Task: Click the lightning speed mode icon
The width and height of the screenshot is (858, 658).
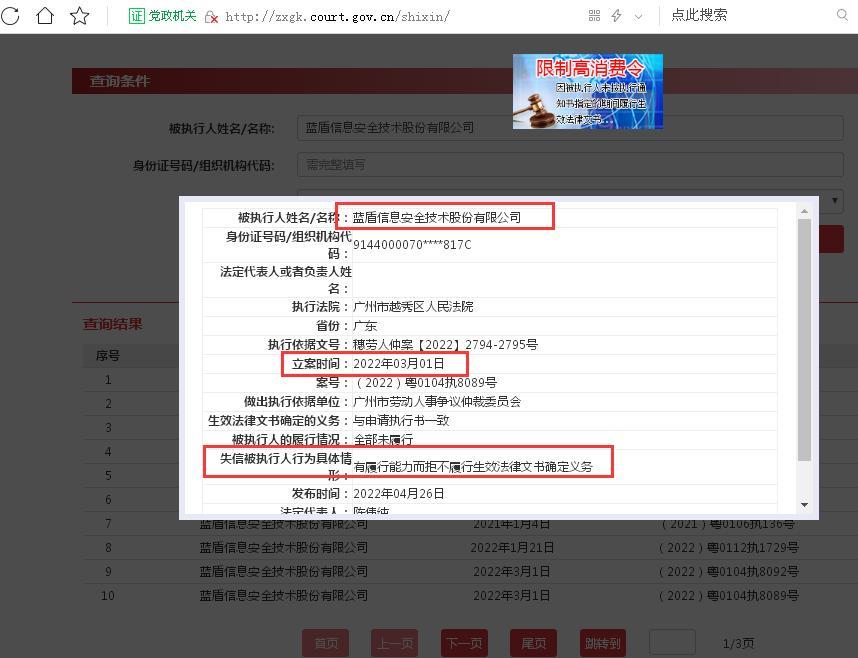Action: [x=617, y=16]
